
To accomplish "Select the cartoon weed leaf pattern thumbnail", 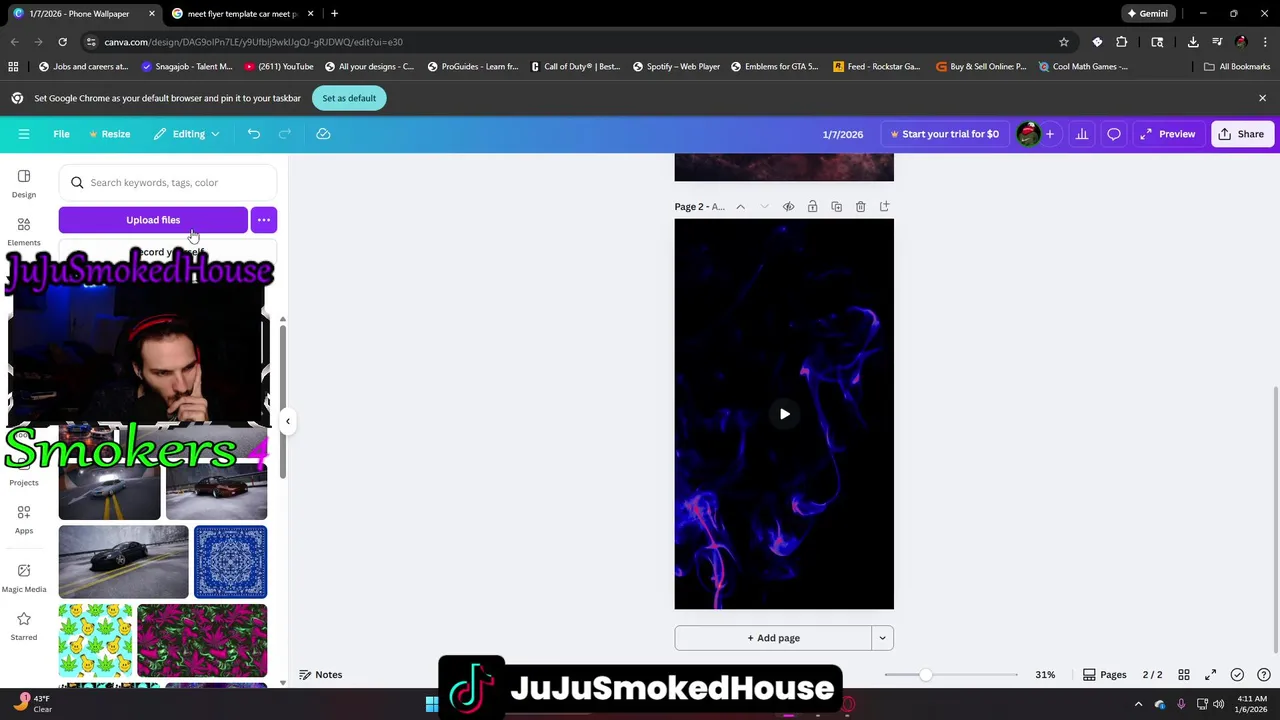I will tap(95, 640).
